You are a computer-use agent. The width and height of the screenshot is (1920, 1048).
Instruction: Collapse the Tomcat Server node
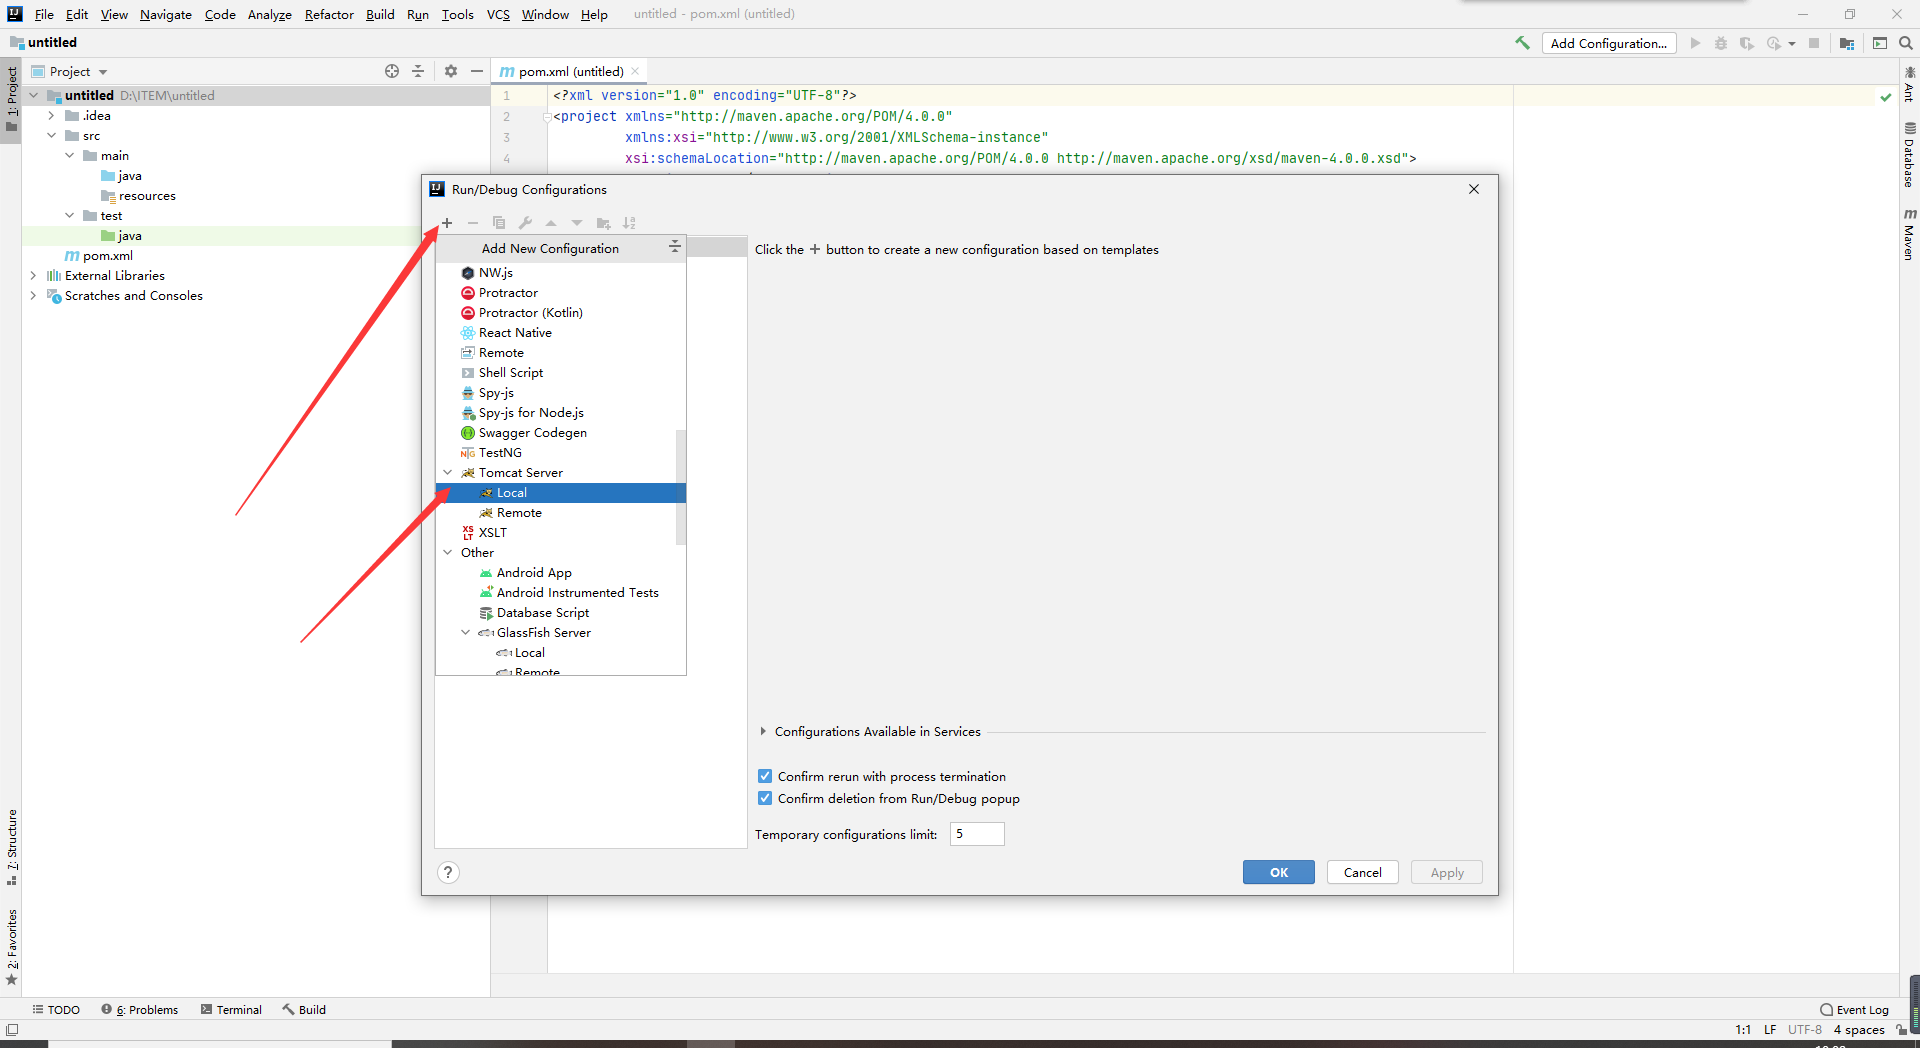coord(448,472)
